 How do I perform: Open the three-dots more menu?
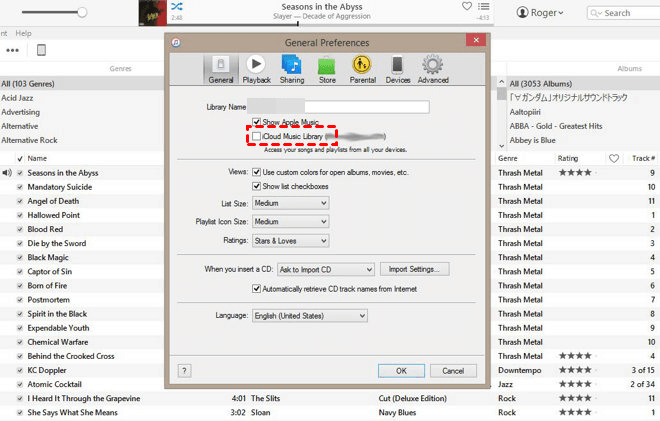tap(12, 50)
